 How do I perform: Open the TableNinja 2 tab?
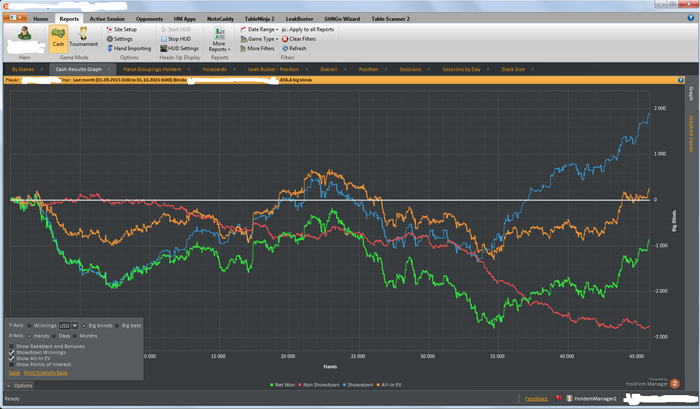(x=259, y=19)
